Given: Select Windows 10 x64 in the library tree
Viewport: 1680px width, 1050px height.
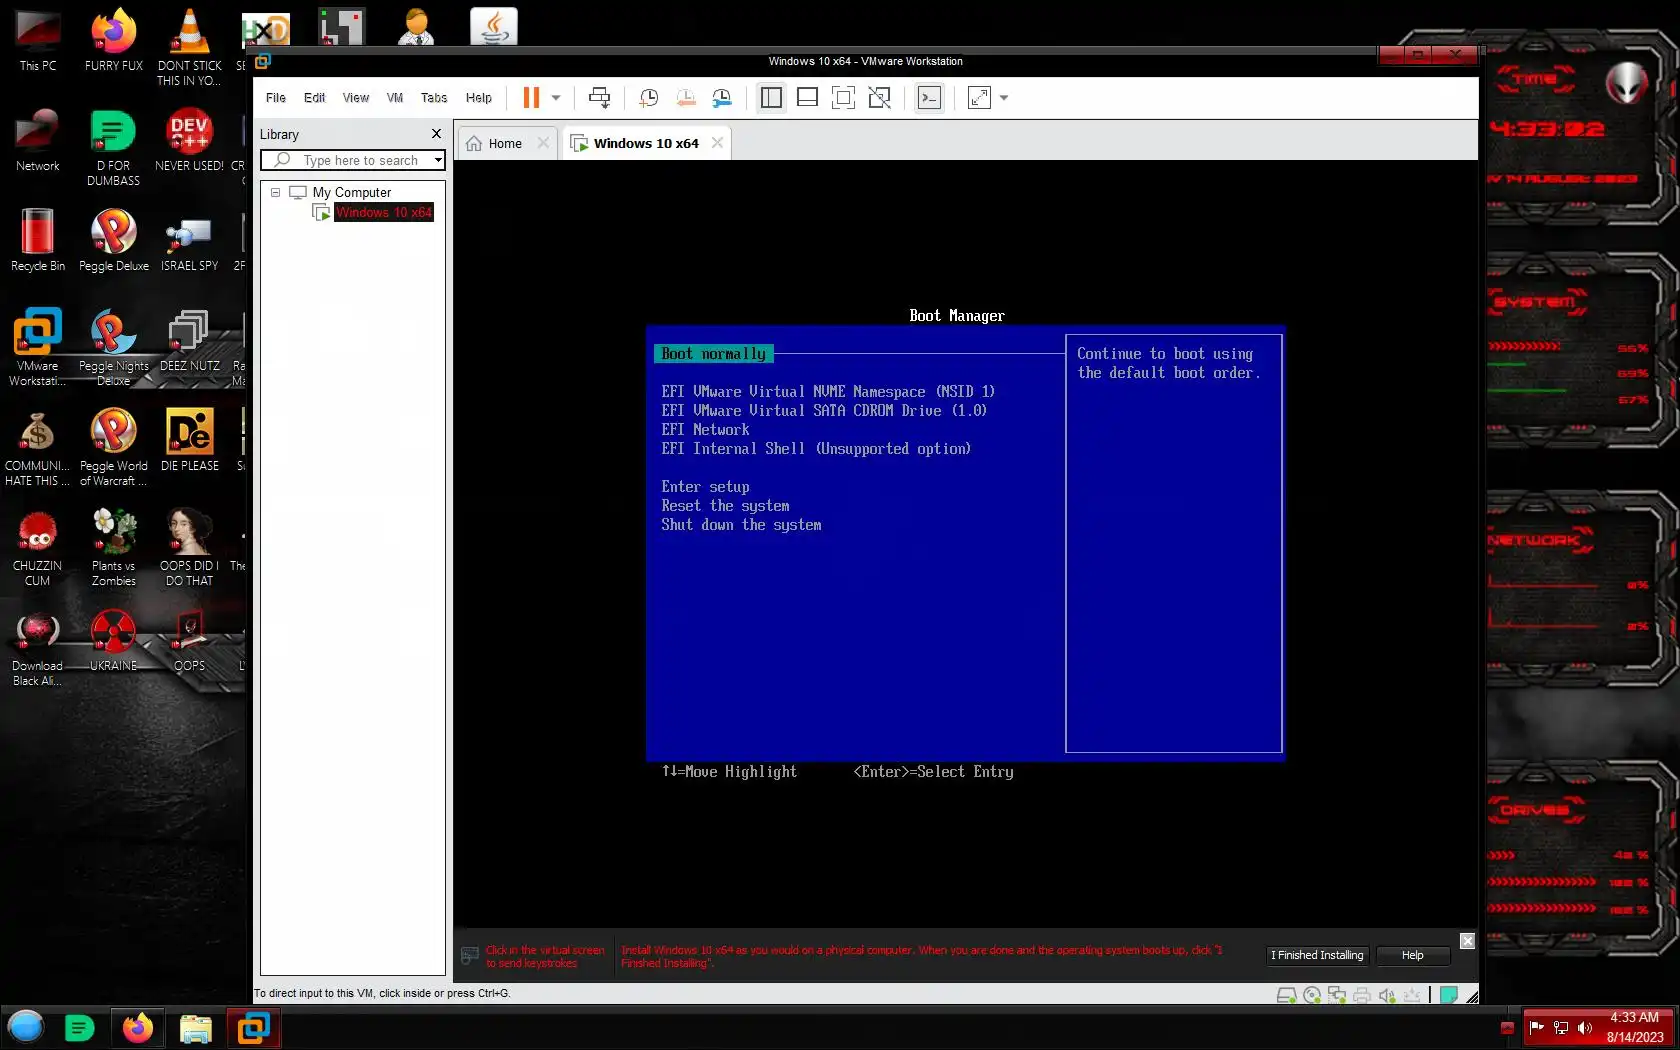Looking at the screenshot, I should [x=383, y=212].
